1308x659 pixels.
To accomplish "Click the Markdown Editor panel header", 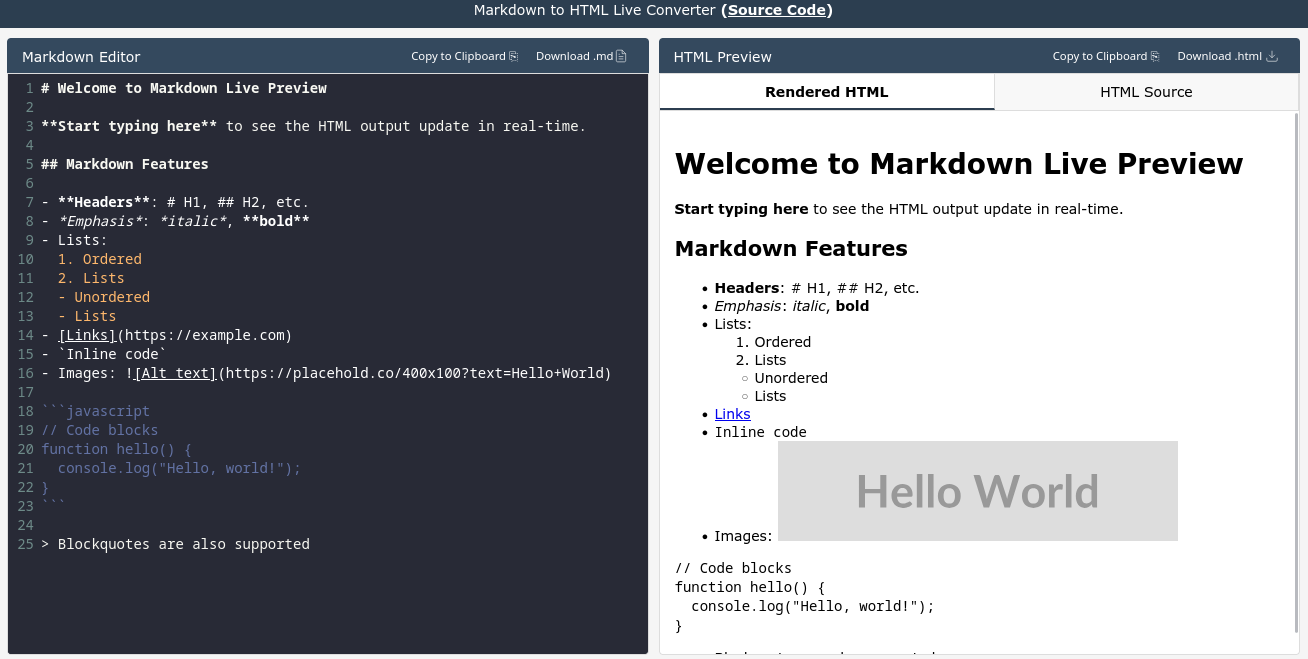I will [x=80, y=57].
